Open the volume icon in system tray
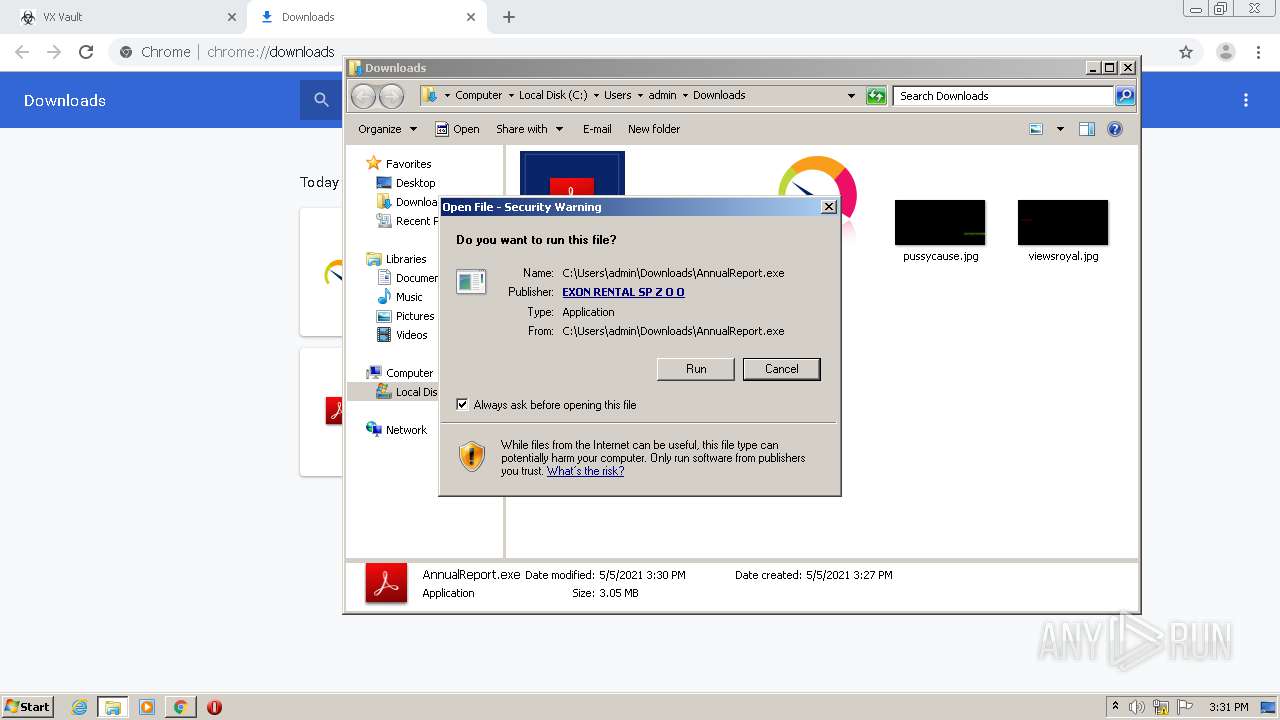The height and width of the screenshot is (720, 1280). pyautogui.click(x=1137, y=707)
